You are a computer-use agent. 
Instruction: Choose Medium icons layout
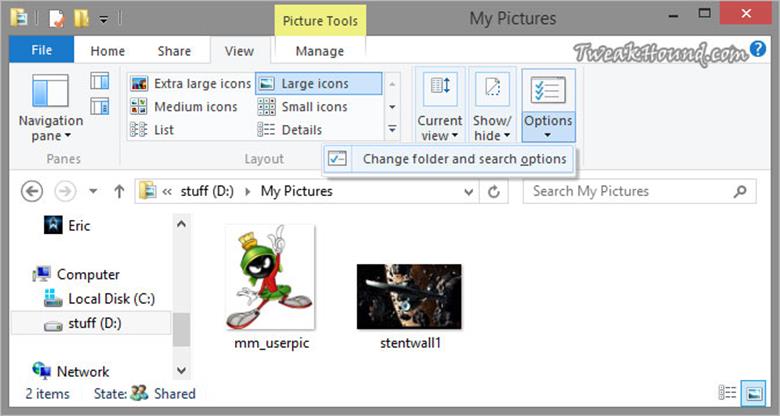(184, 106)
